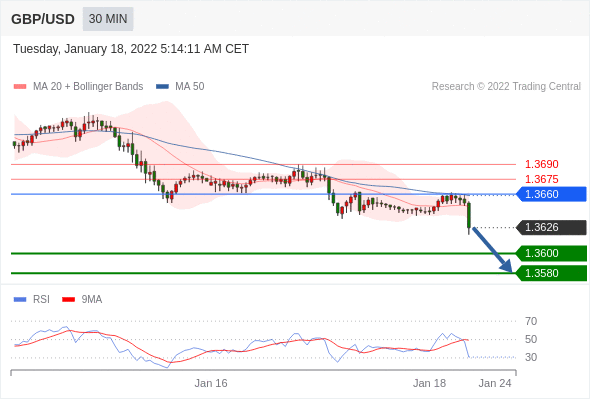The width and height of the screenshot is (590, 400).
Task: Select the GBP/USD pair title
Action: tap(43, 19)
